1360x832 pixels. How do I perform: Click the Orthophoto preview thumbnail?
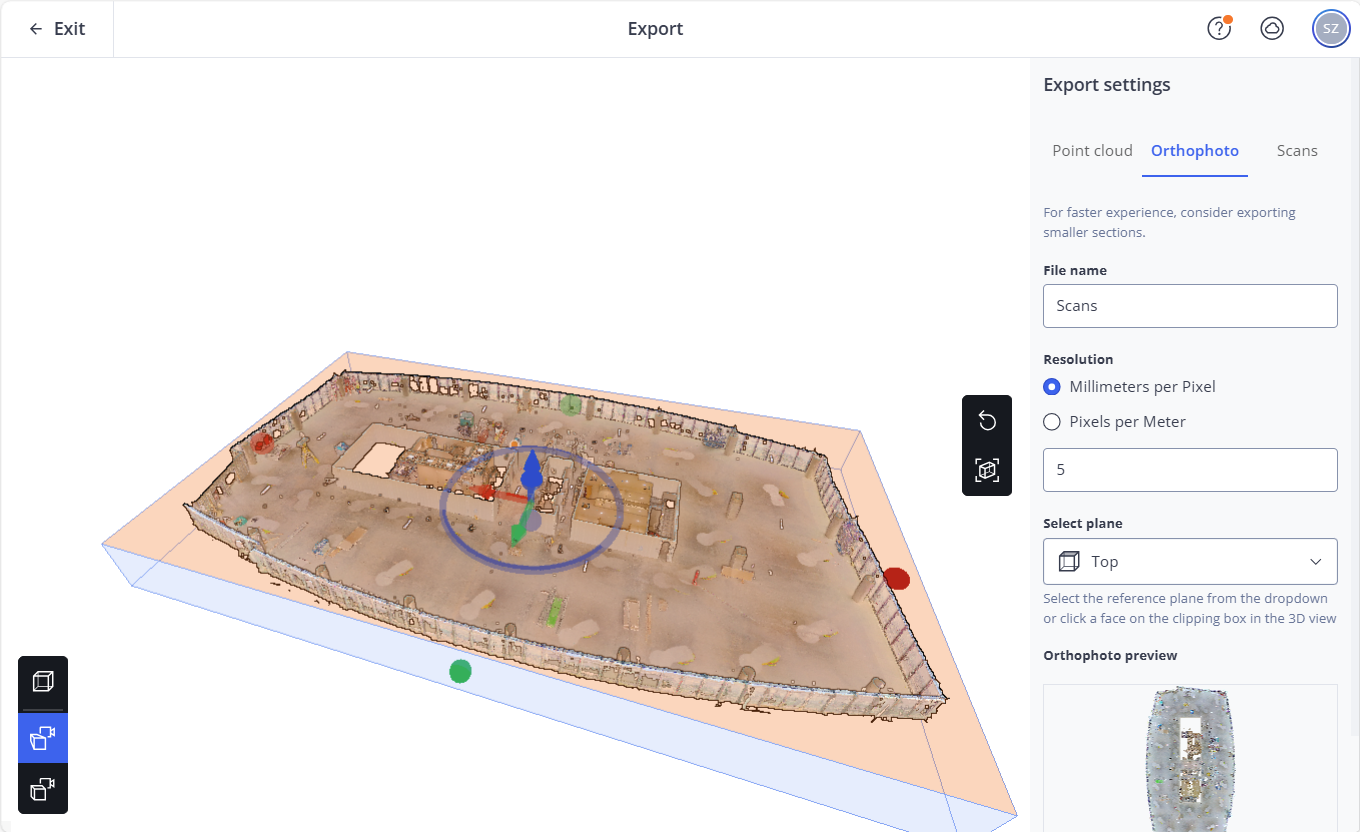coord(1189,758)
